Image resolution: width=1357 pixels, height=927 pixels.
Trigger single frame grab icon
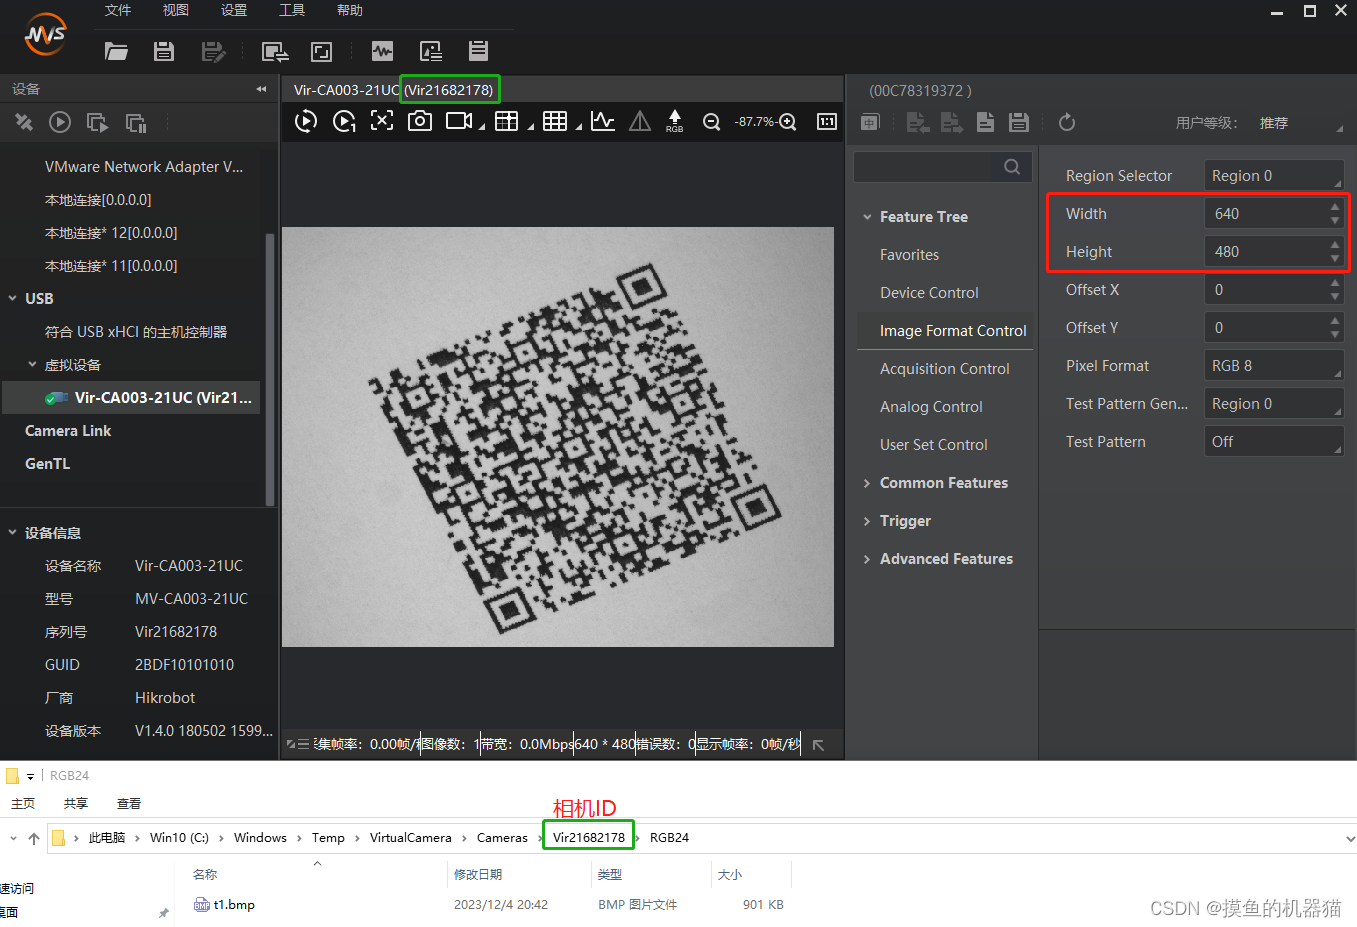tap(344, 121)
